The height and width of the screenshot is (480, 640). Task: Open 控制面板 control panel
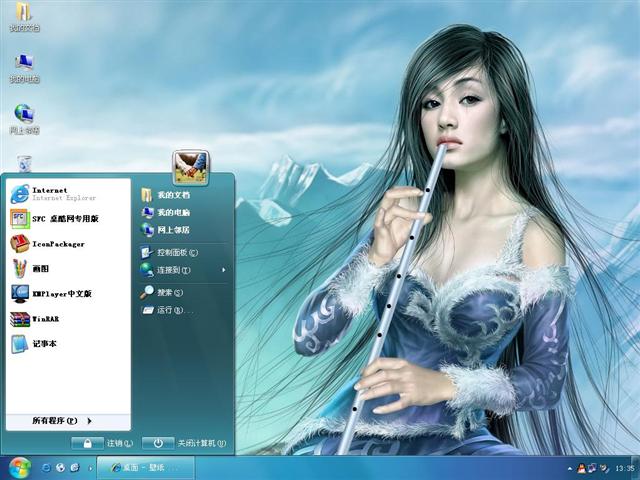click(183, 252)
